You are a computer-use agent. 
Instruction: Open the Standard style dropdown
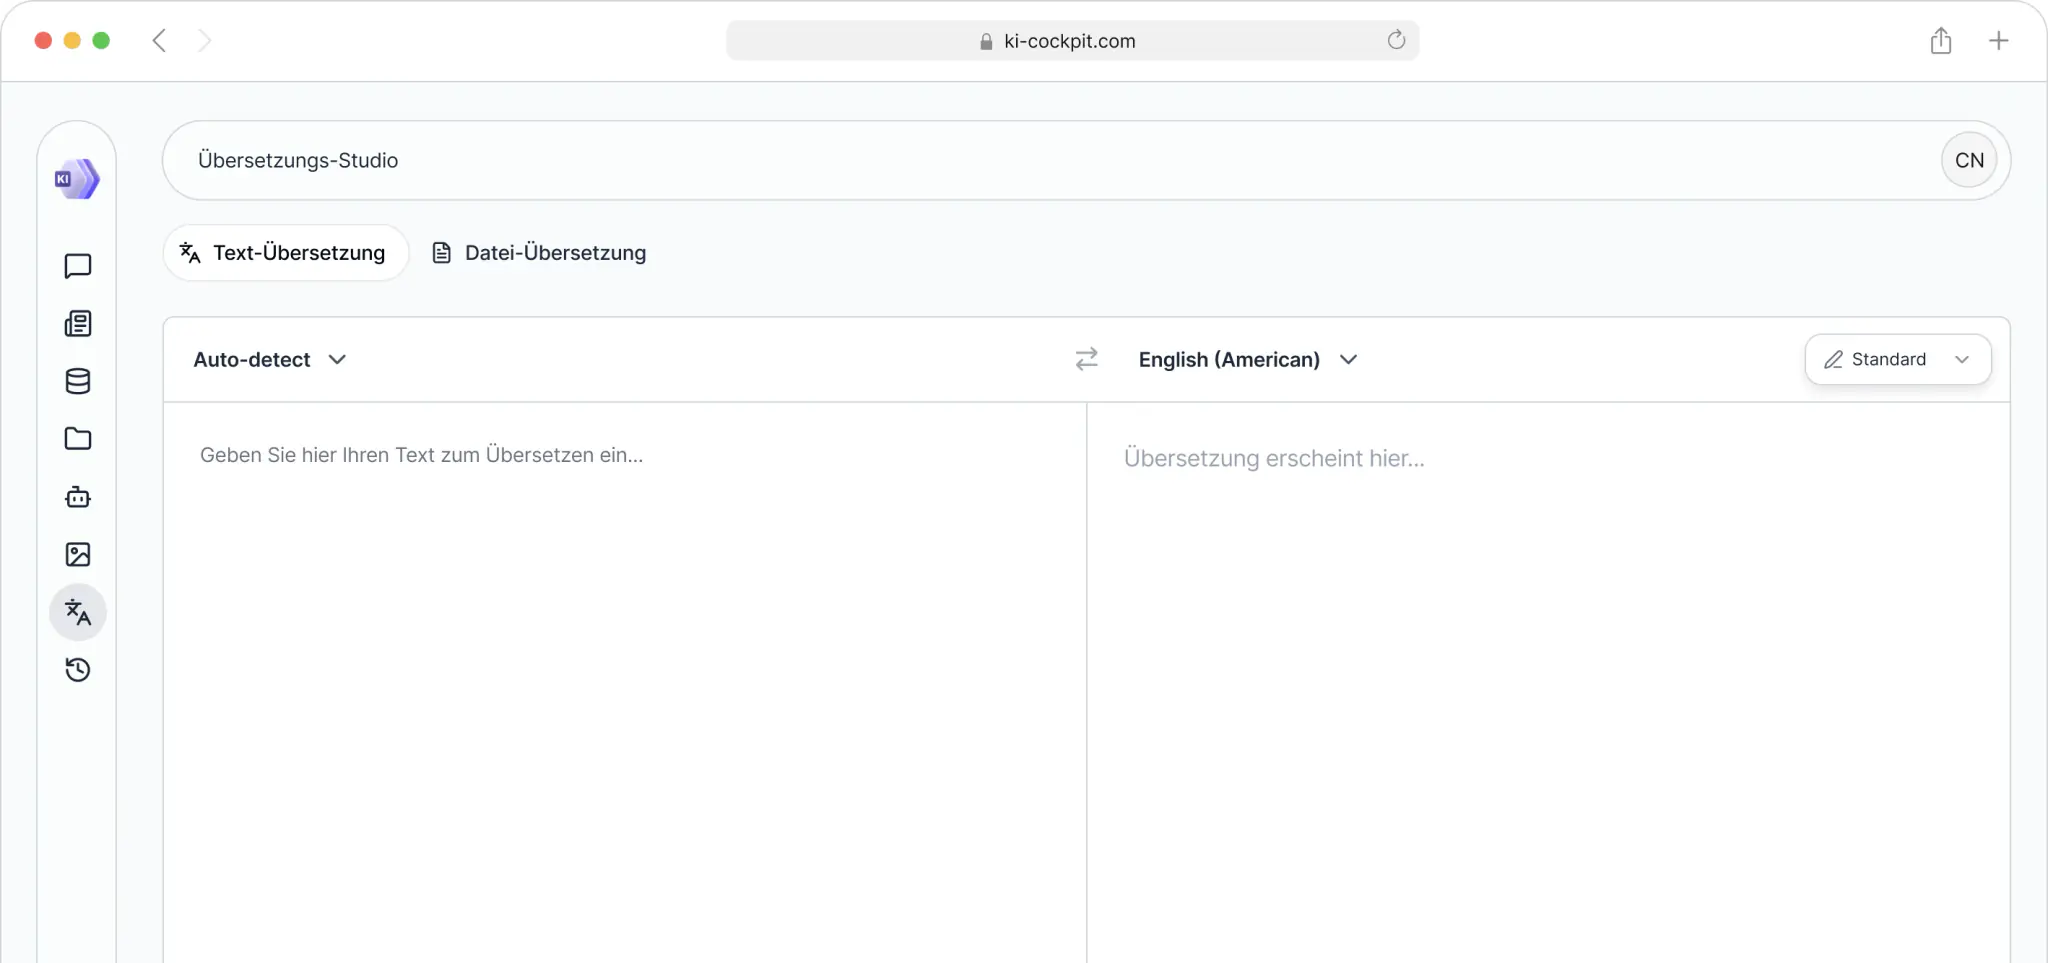1898,359
